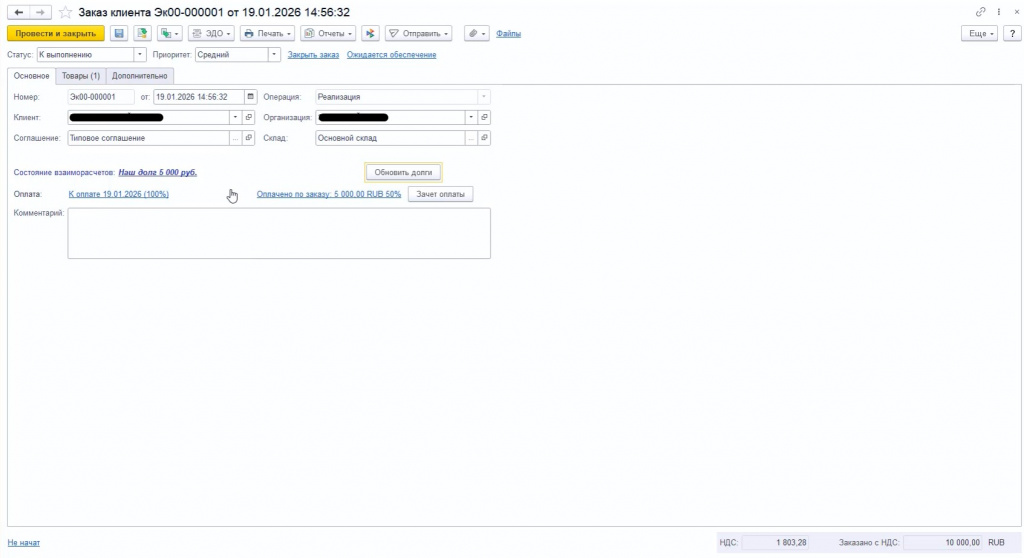Go back with the left arrow button
This screenshot has width=1024, height=558.
(x=18, y=12)
